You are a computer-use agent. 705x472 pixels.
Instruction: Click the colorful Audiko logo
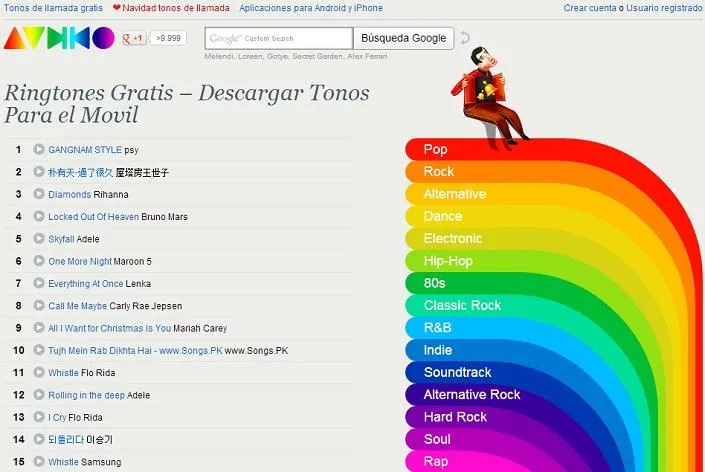pos(59,38)
